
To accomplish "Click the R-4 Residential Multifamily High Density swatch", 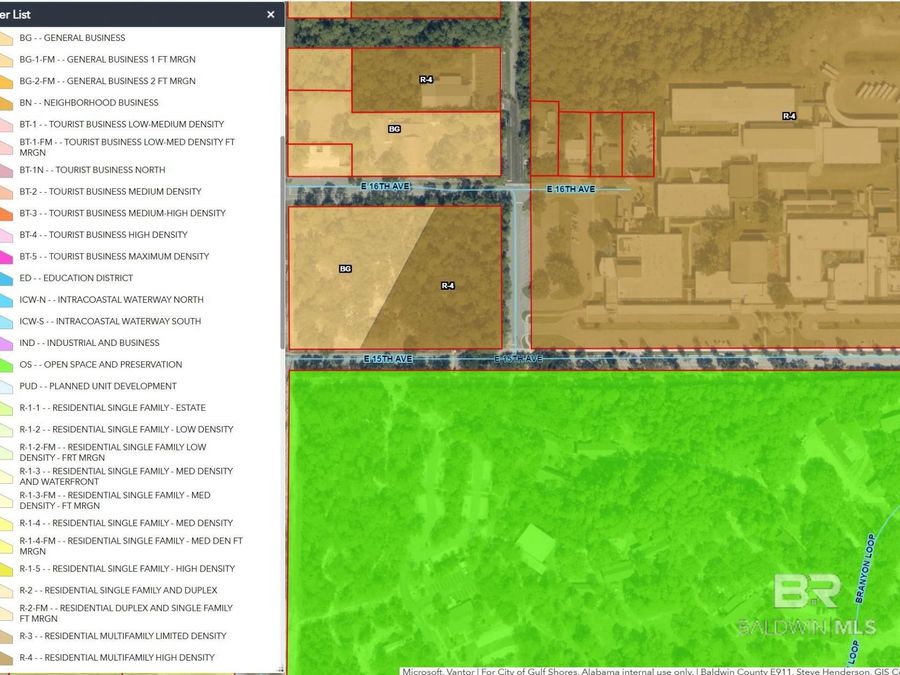I will click(6, 658).
